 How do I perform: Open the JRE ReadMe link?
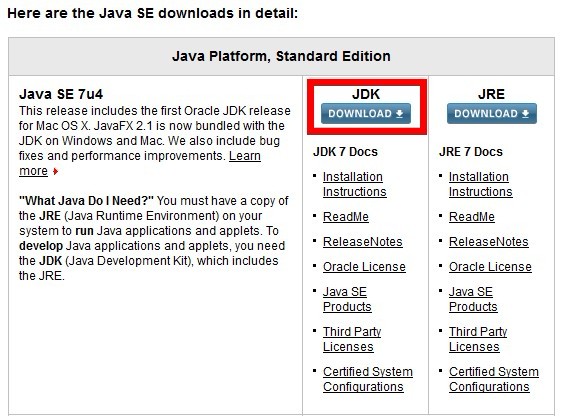472,217
